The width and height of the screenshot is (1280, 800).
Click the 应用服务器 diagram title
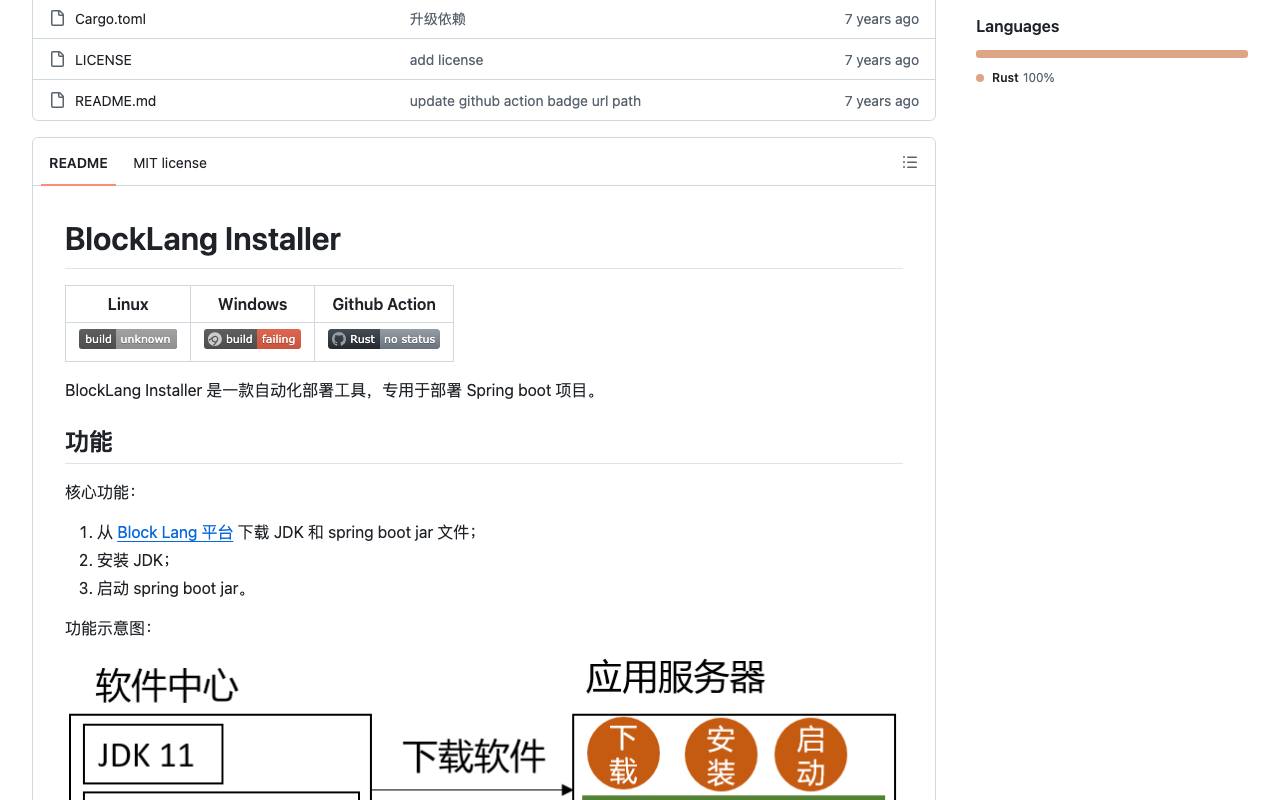(676, 677)
